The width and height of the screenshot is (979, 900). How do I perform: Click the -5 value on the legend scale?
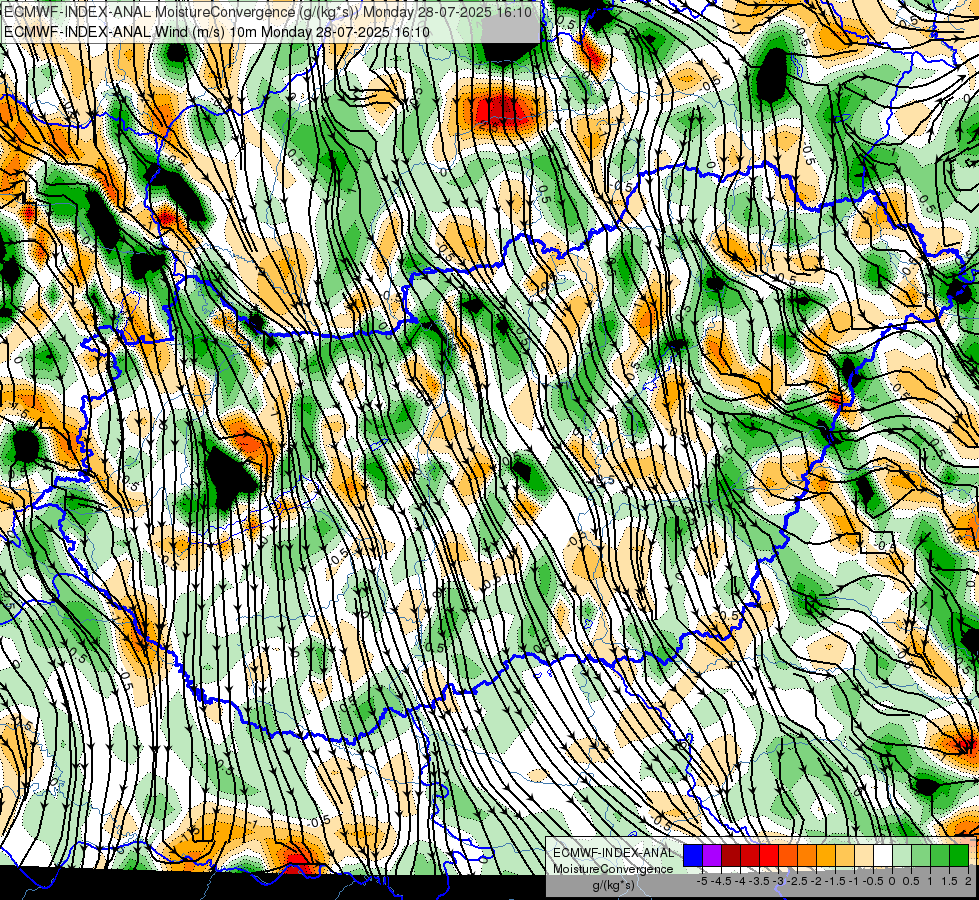702,881
